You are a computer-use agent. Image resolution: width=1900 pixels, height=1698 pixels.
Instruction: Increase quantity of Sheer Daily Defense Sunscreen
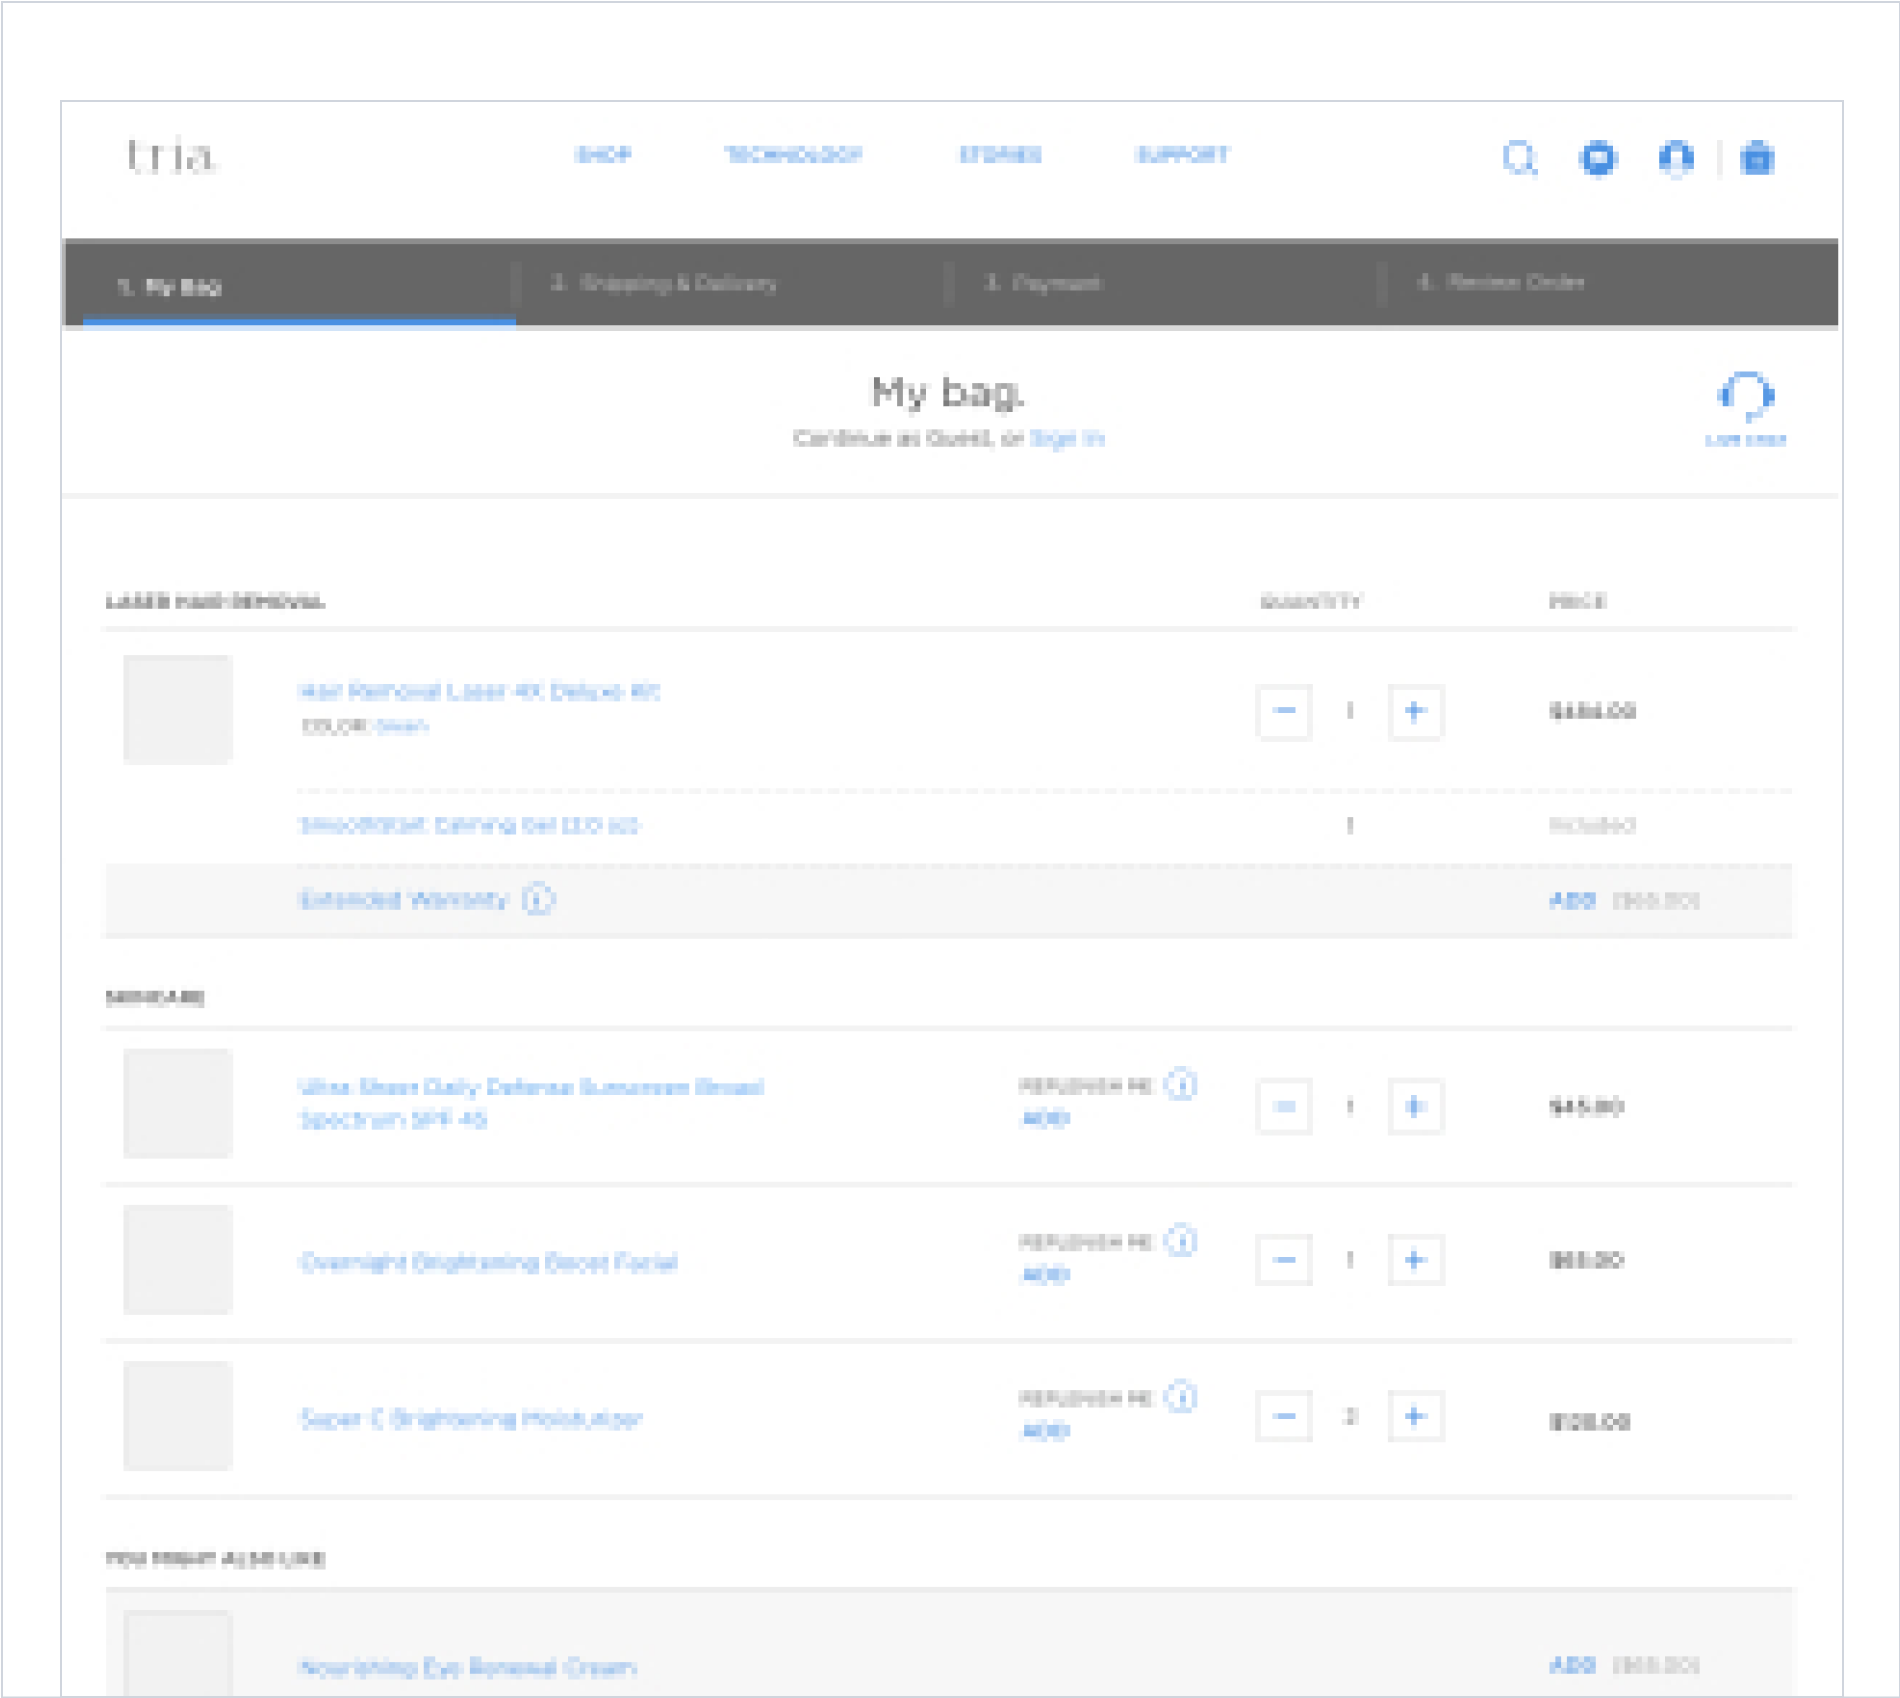pyautogui.click(x=1415, y=1106)
